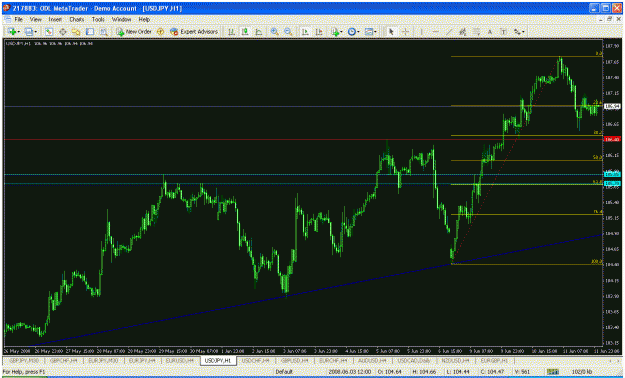Viewport: 625px width, 378px height.
Task: Switch to Candlesticks display
Action: pos(245,32)
